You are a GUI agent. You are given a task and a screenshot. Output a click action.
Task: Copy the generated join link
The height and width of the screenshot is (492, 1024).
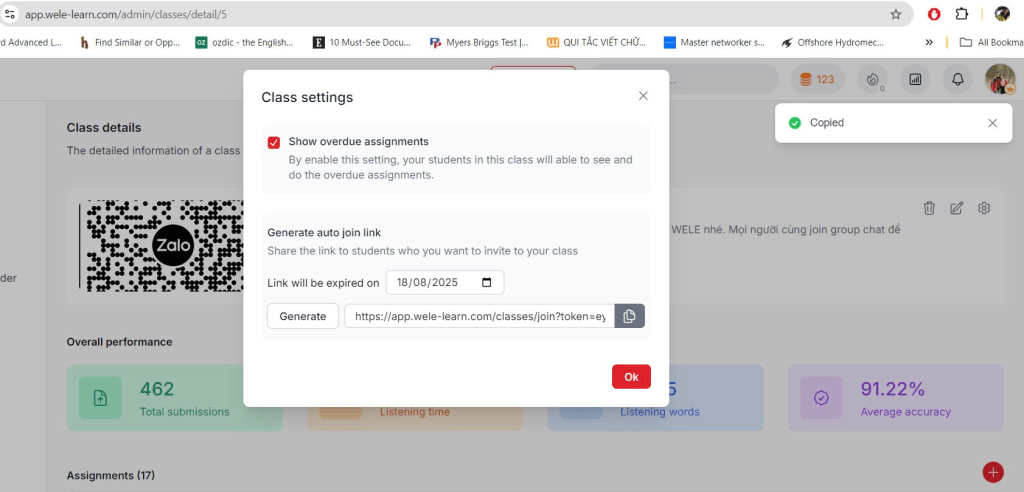(x=629, y=316)
